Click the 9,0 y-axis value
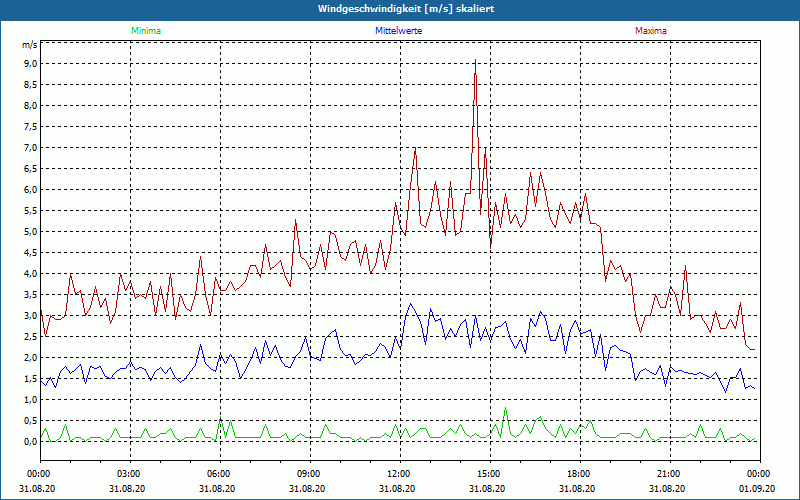This screenshot has height=500, width=800. pyautogui.click(x=30, y=64)
